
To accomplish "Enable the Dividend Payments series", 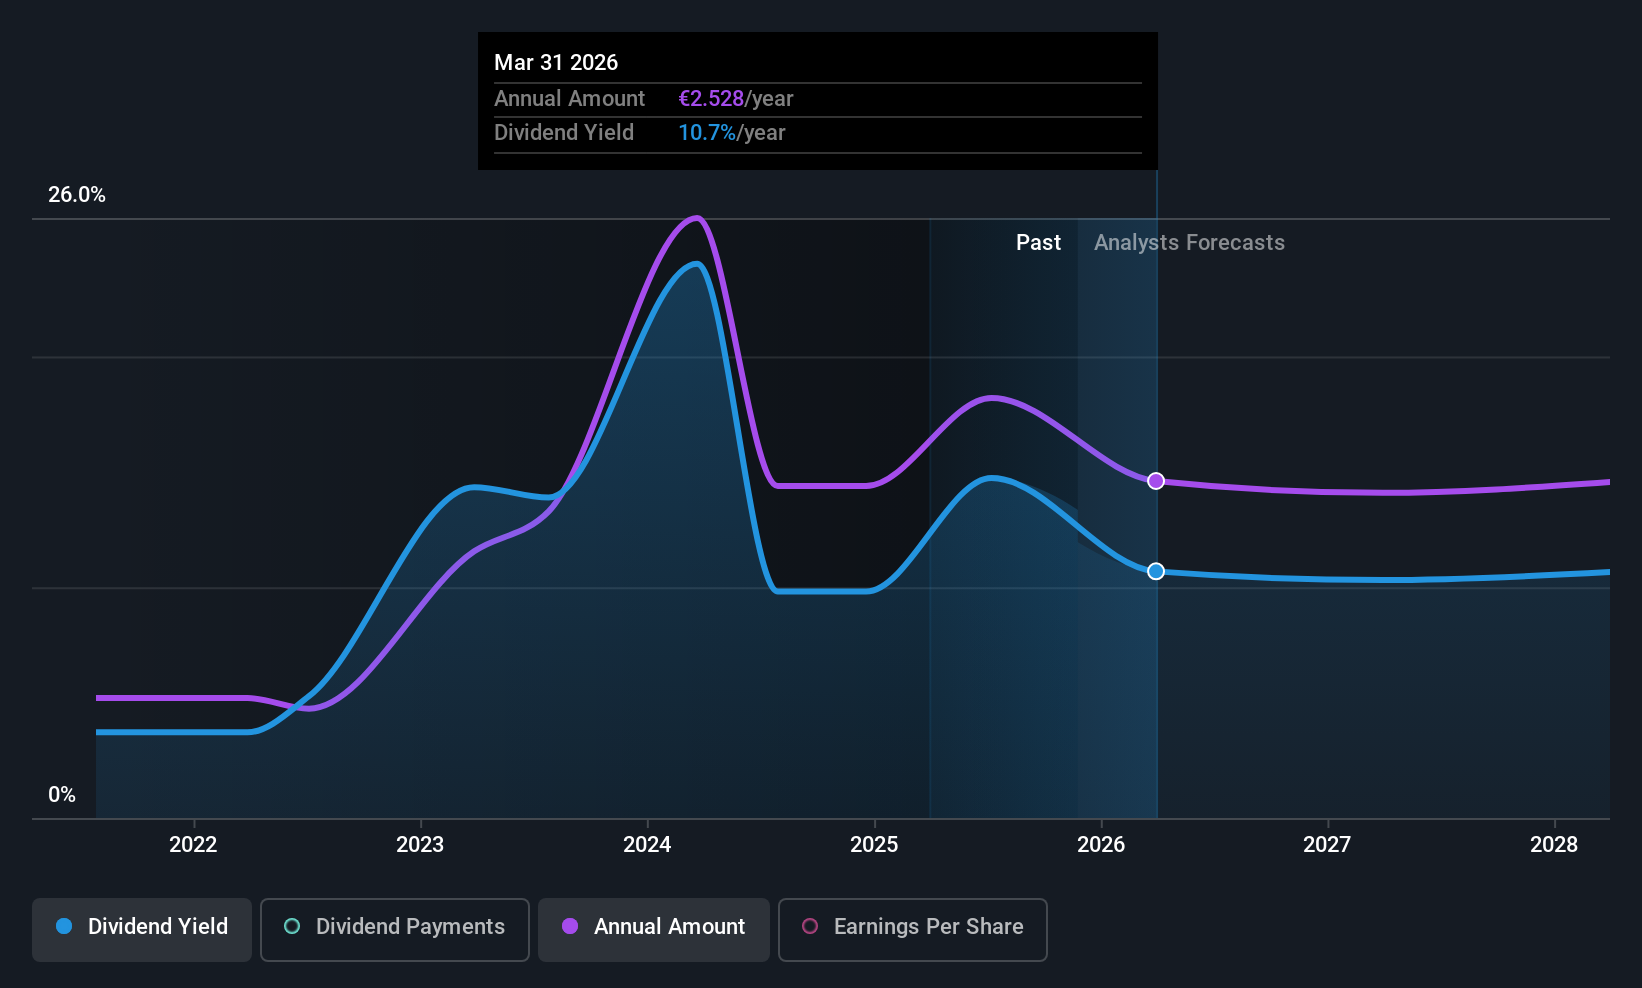I will [394, 927].
